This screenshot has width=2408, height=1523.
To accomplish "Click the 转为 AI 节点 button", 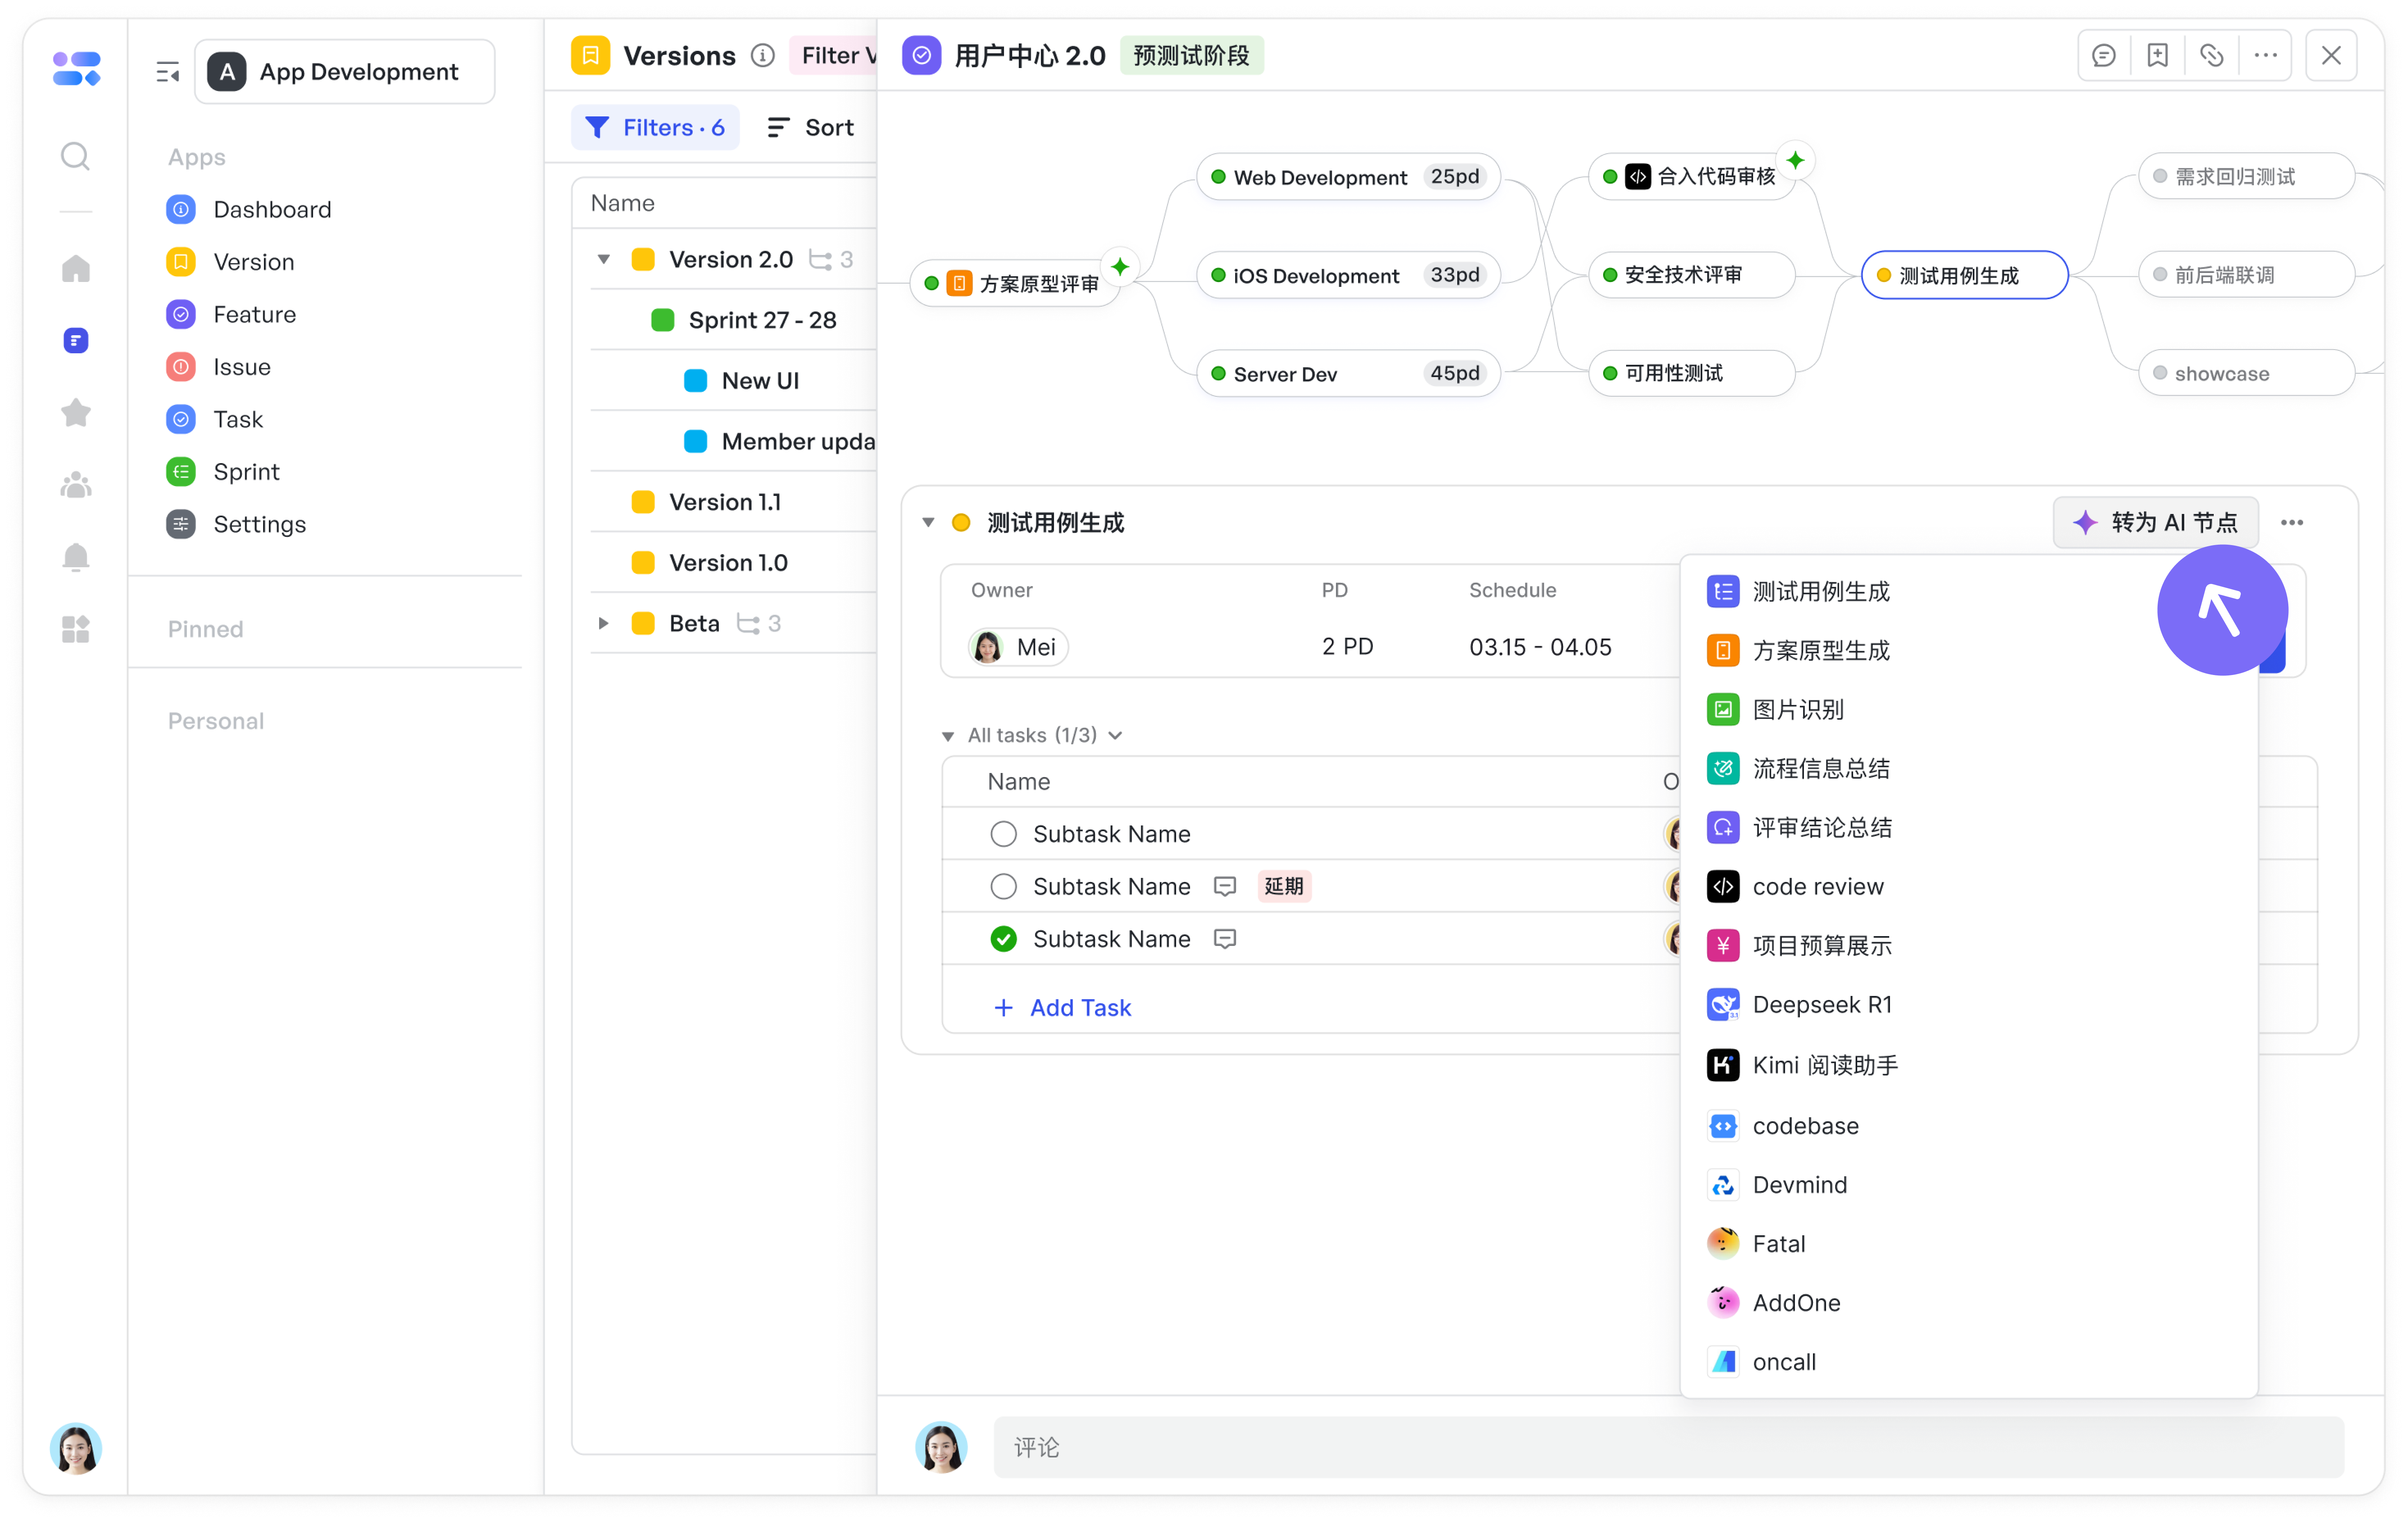I will point(2155,522).
